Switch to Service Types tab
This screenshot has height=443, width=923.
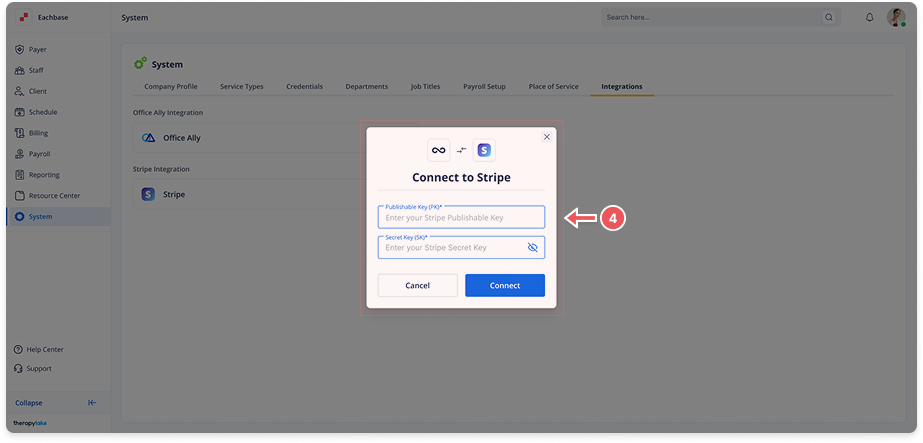(242, 86)
